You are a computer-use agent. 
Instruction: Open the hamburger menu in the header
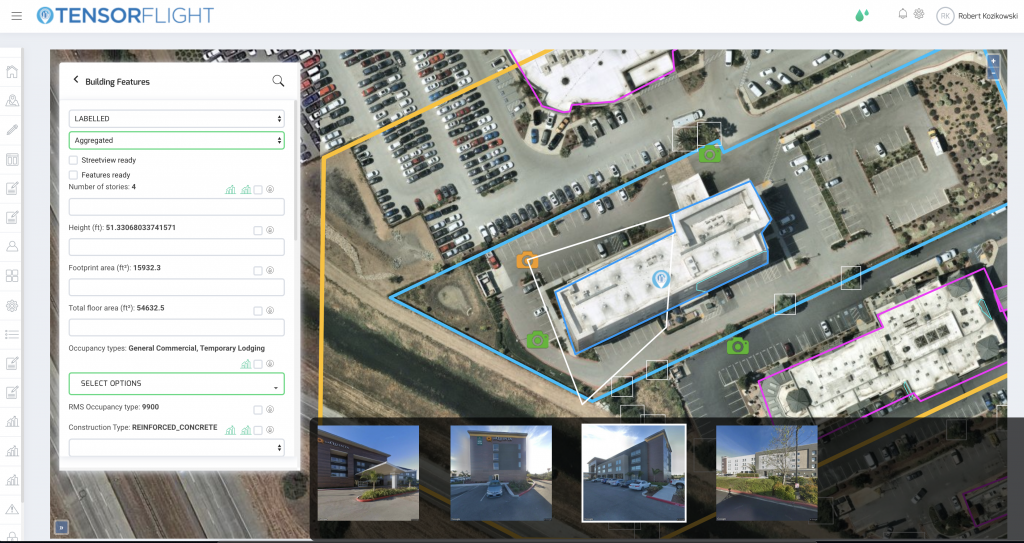point(16,16)
